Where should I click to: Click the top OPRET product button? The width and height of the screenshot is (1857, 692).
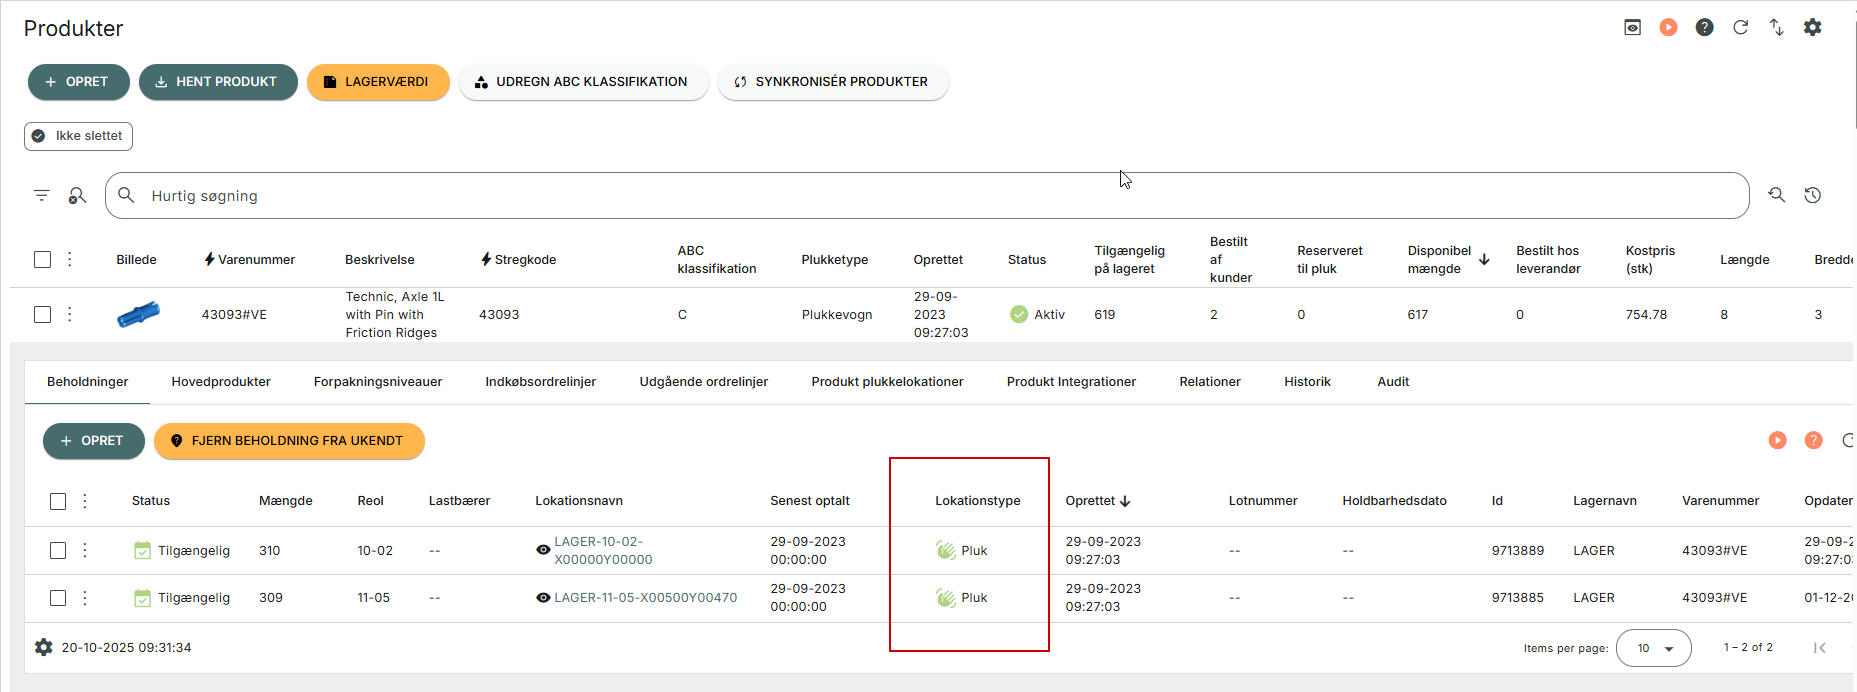[78, 82]
